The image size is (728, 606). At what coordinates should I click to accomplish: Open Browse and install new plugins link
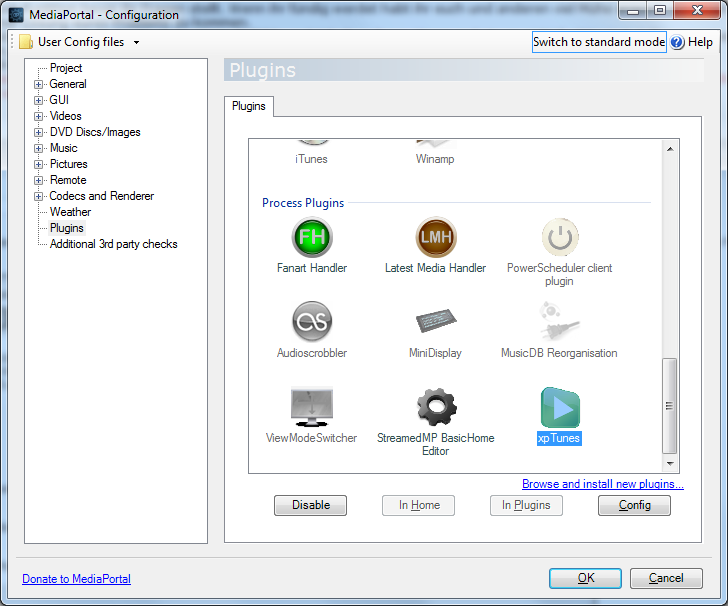603,484
